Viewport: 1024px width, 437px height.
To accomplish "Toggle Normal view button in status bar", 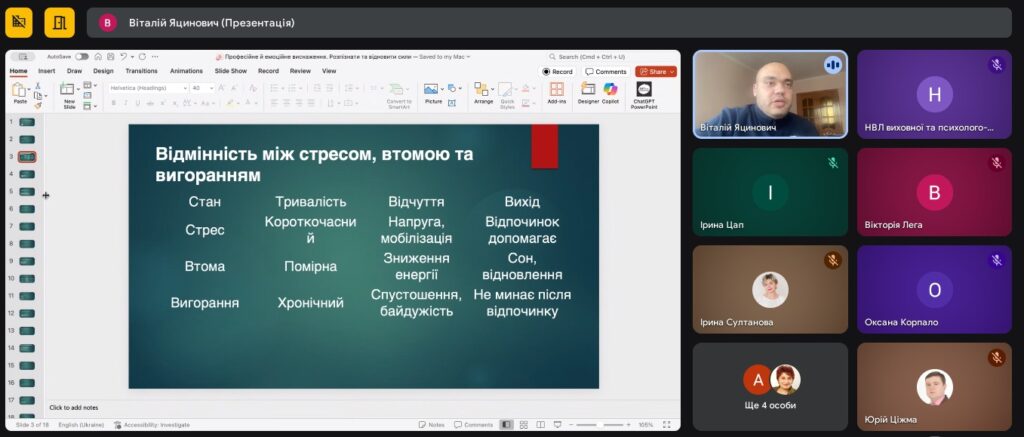I will tap(507, 425).
